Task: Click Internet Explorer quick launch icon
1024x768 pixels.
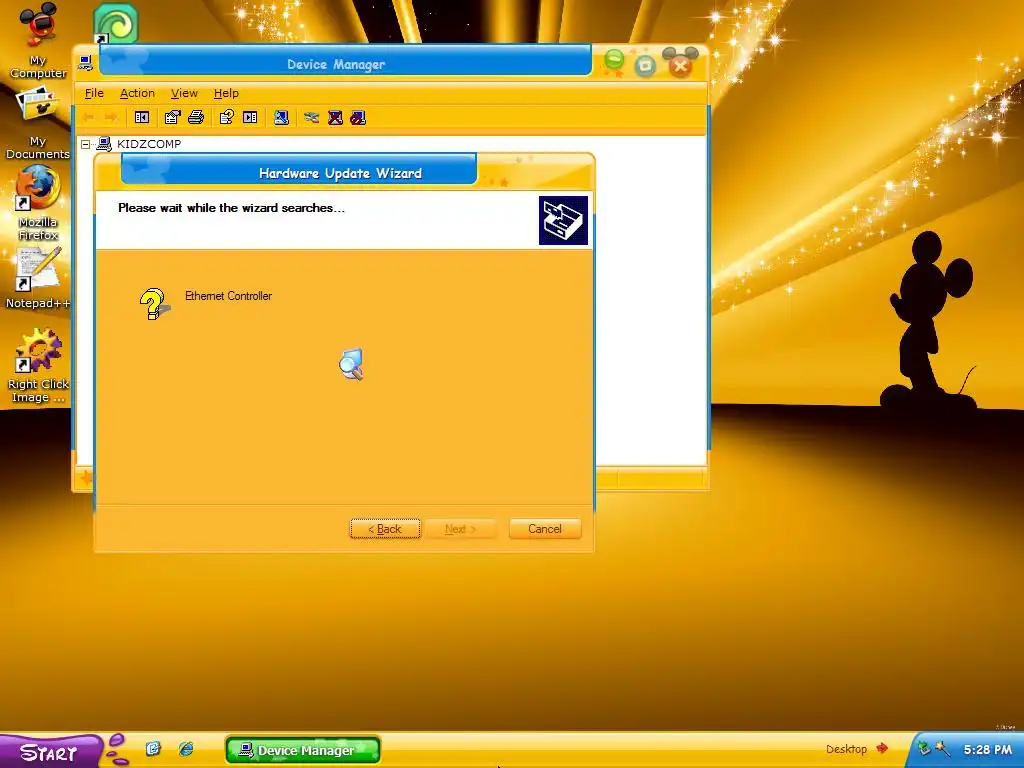Action: click(x=186, y=748)
